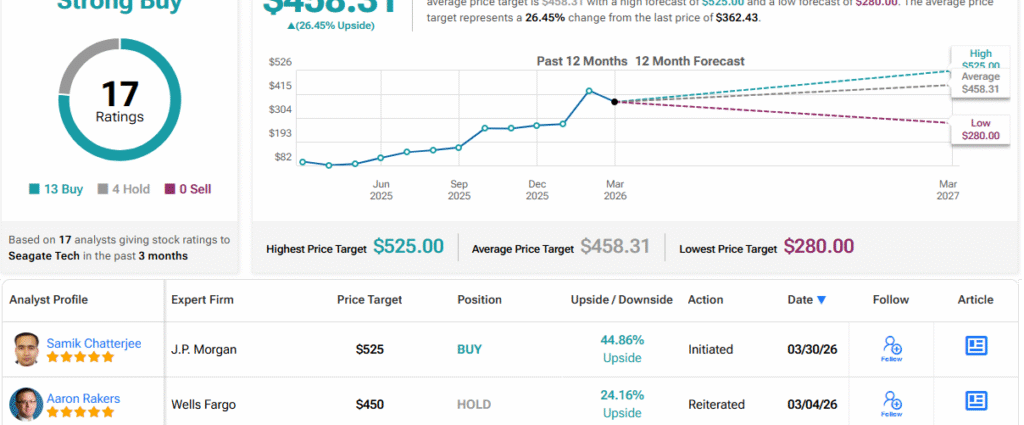Viewport: 1024px width, 425px height.
Task: Click the High $525.00 forecast label
Action: point(979,60)
